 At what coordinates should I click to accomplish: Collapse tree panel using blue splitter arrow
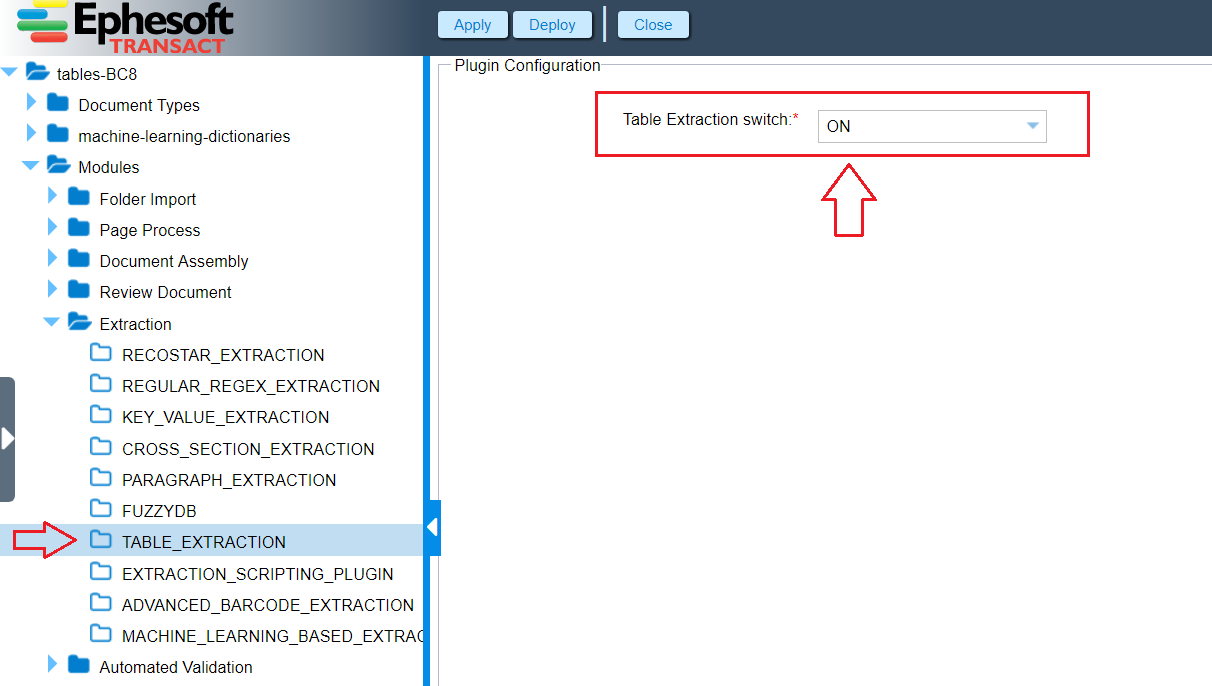432,527
